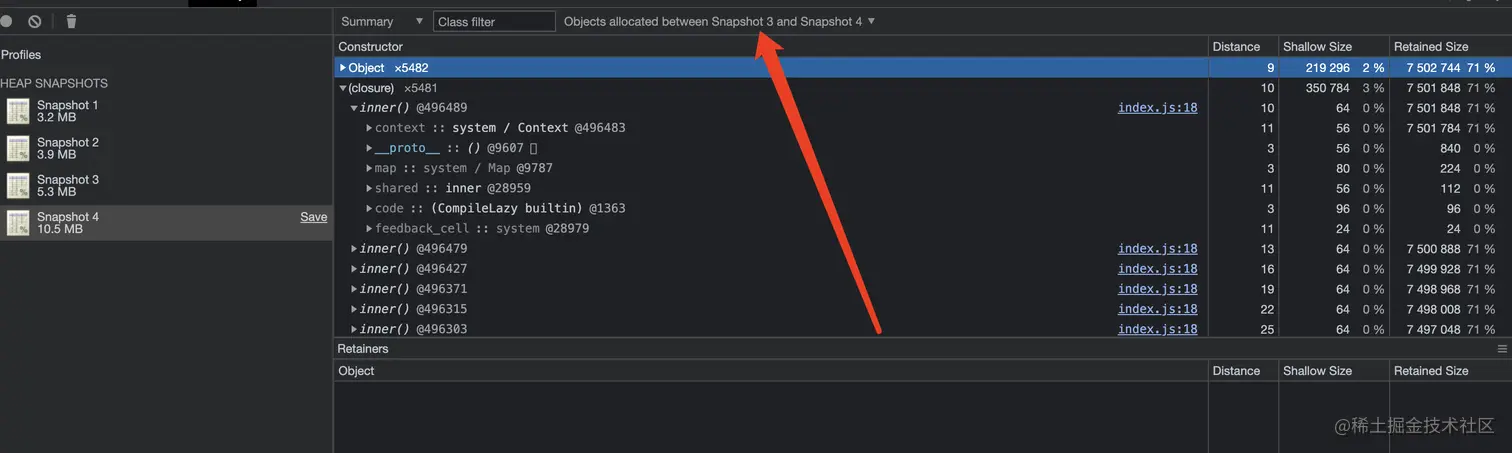Focus the Class filter input
The height and width of the screenshot is (453, 1512).
tap(494, 21)
